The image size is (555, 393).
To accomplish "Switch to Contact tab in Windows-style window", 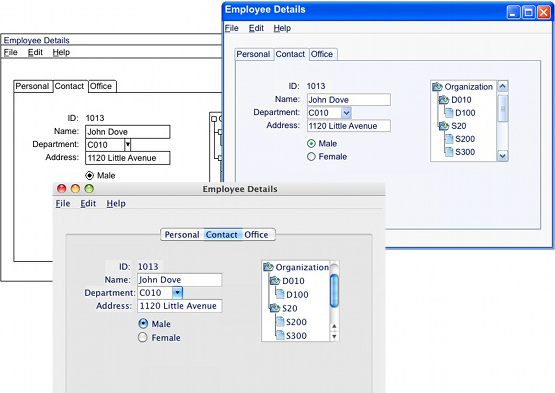I will point(291,54).
